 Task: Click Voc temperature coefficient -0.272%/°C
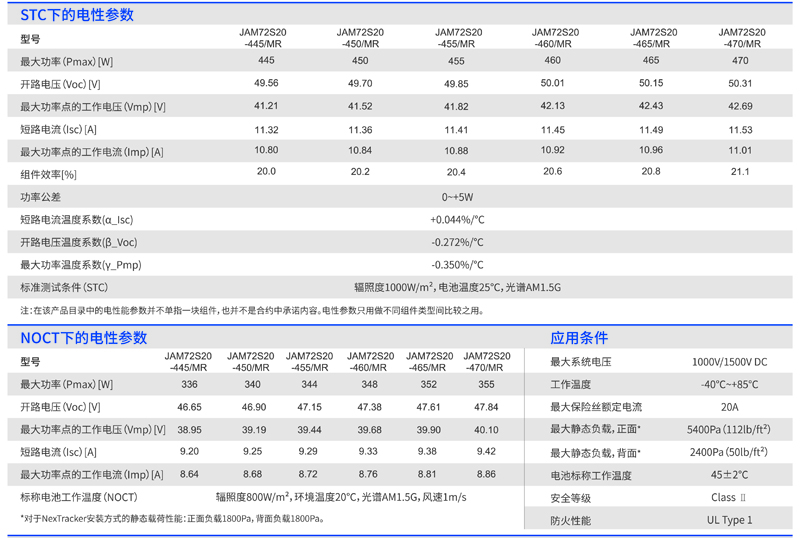coord(457,242)
